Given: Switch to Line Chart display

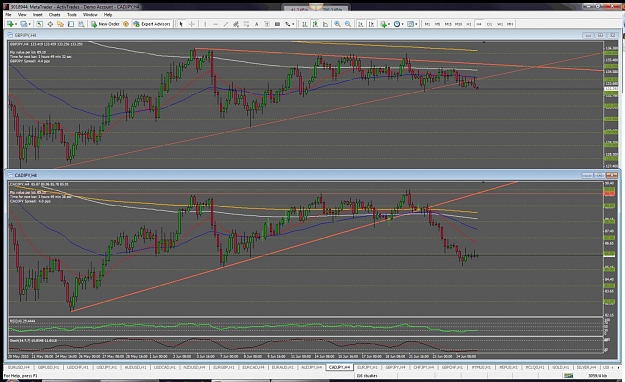Looking at the screenshot, I should (x=325, y=24).
